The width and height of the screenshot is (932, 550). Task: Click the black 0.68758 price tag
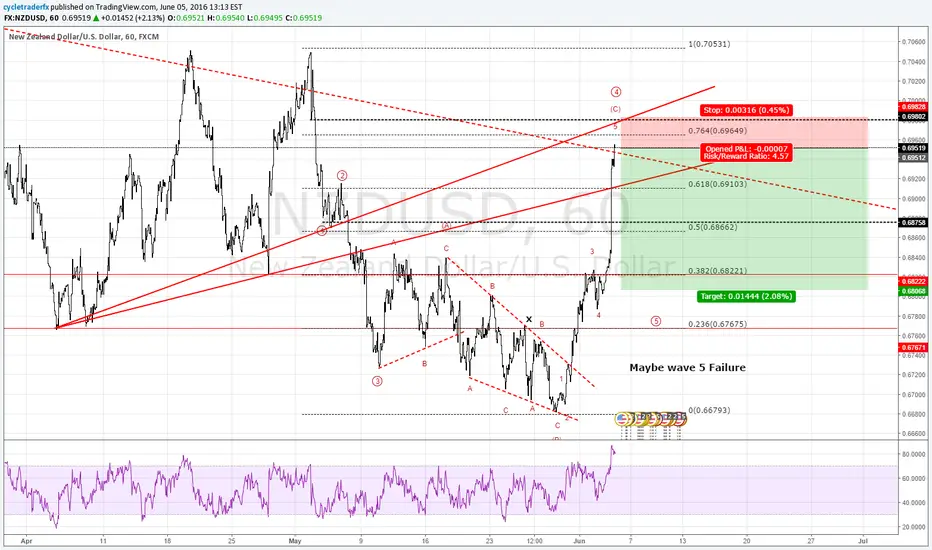tap(914, 222)
